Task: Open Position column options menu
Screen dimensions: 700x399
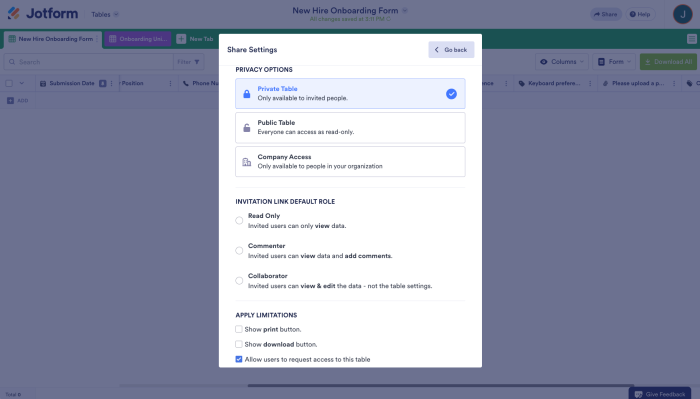Action: (171, 83)
